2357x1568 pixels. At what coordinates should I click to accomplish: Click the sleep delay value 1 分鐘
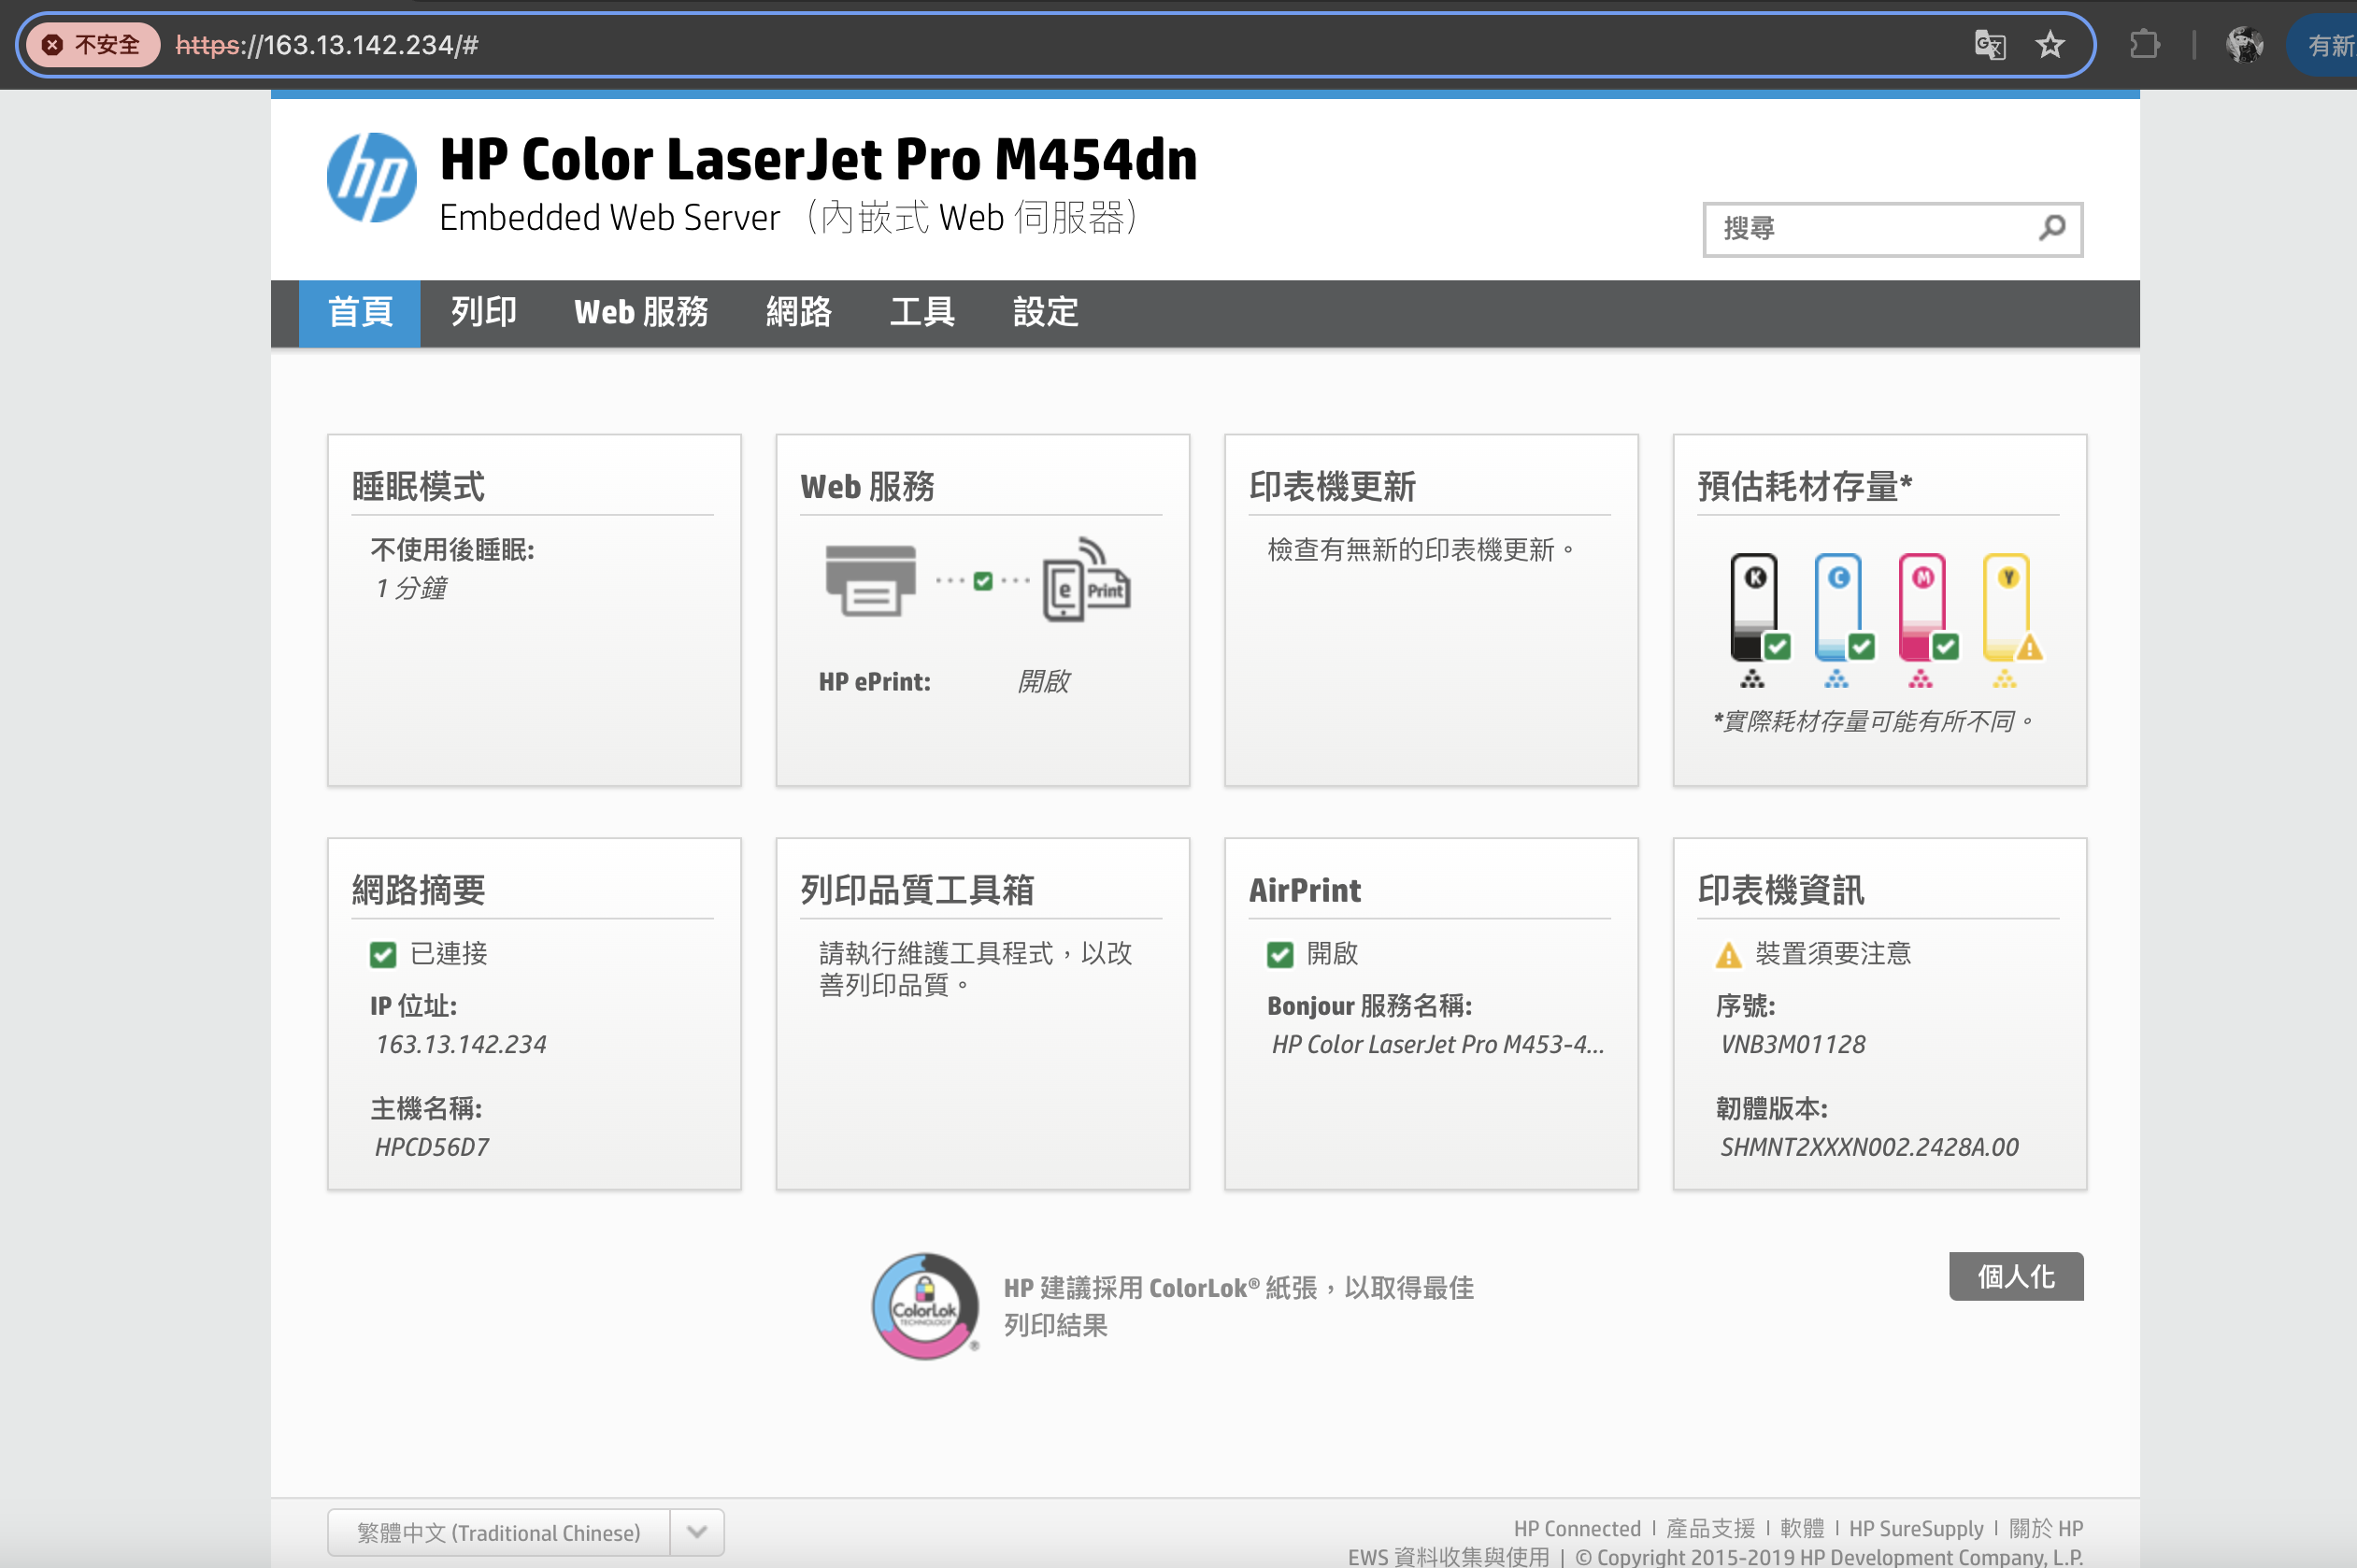(x=411, y=588)
